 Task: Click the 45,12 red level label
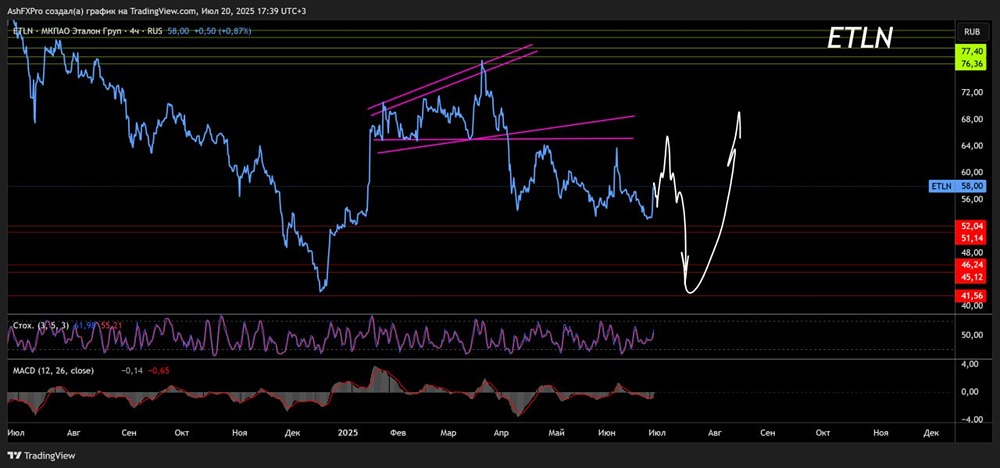(971, 276)
